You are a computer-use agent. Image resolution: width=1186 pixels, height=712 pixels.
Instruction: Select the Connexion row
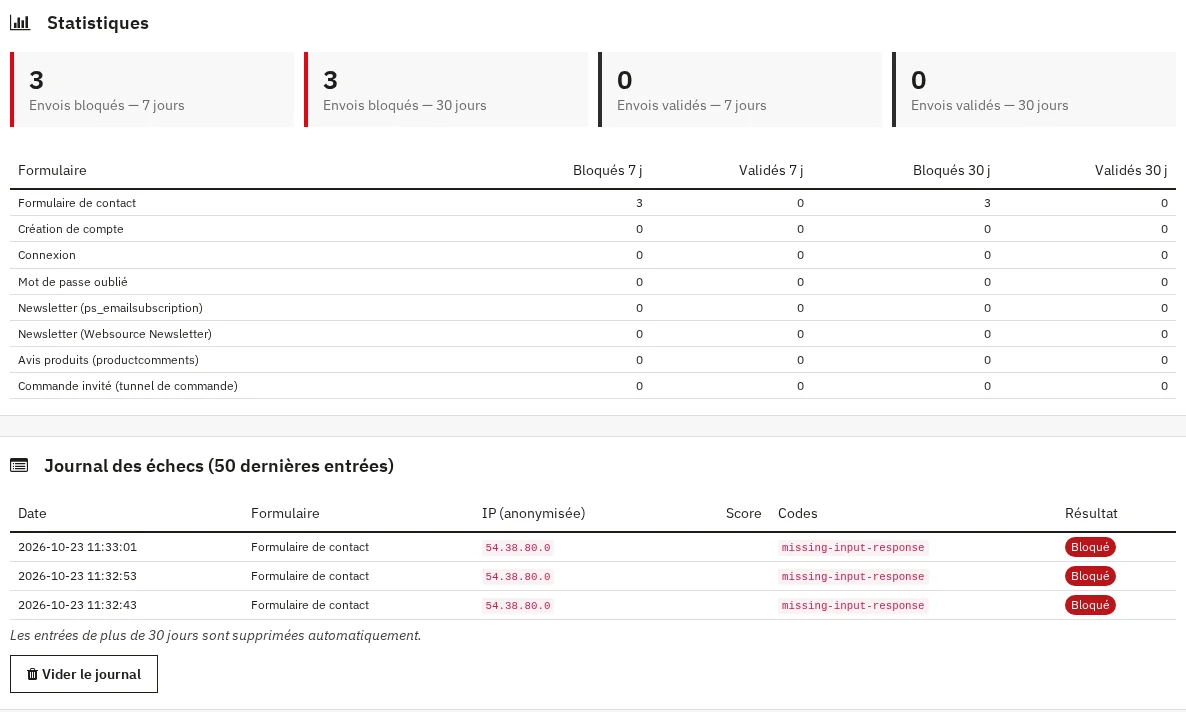593,255
